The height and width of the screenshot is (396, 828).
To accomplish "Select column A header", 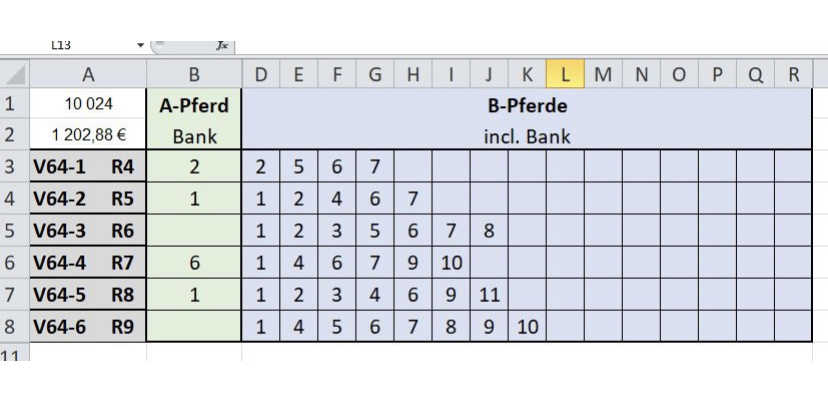I will tap(88, 74).
